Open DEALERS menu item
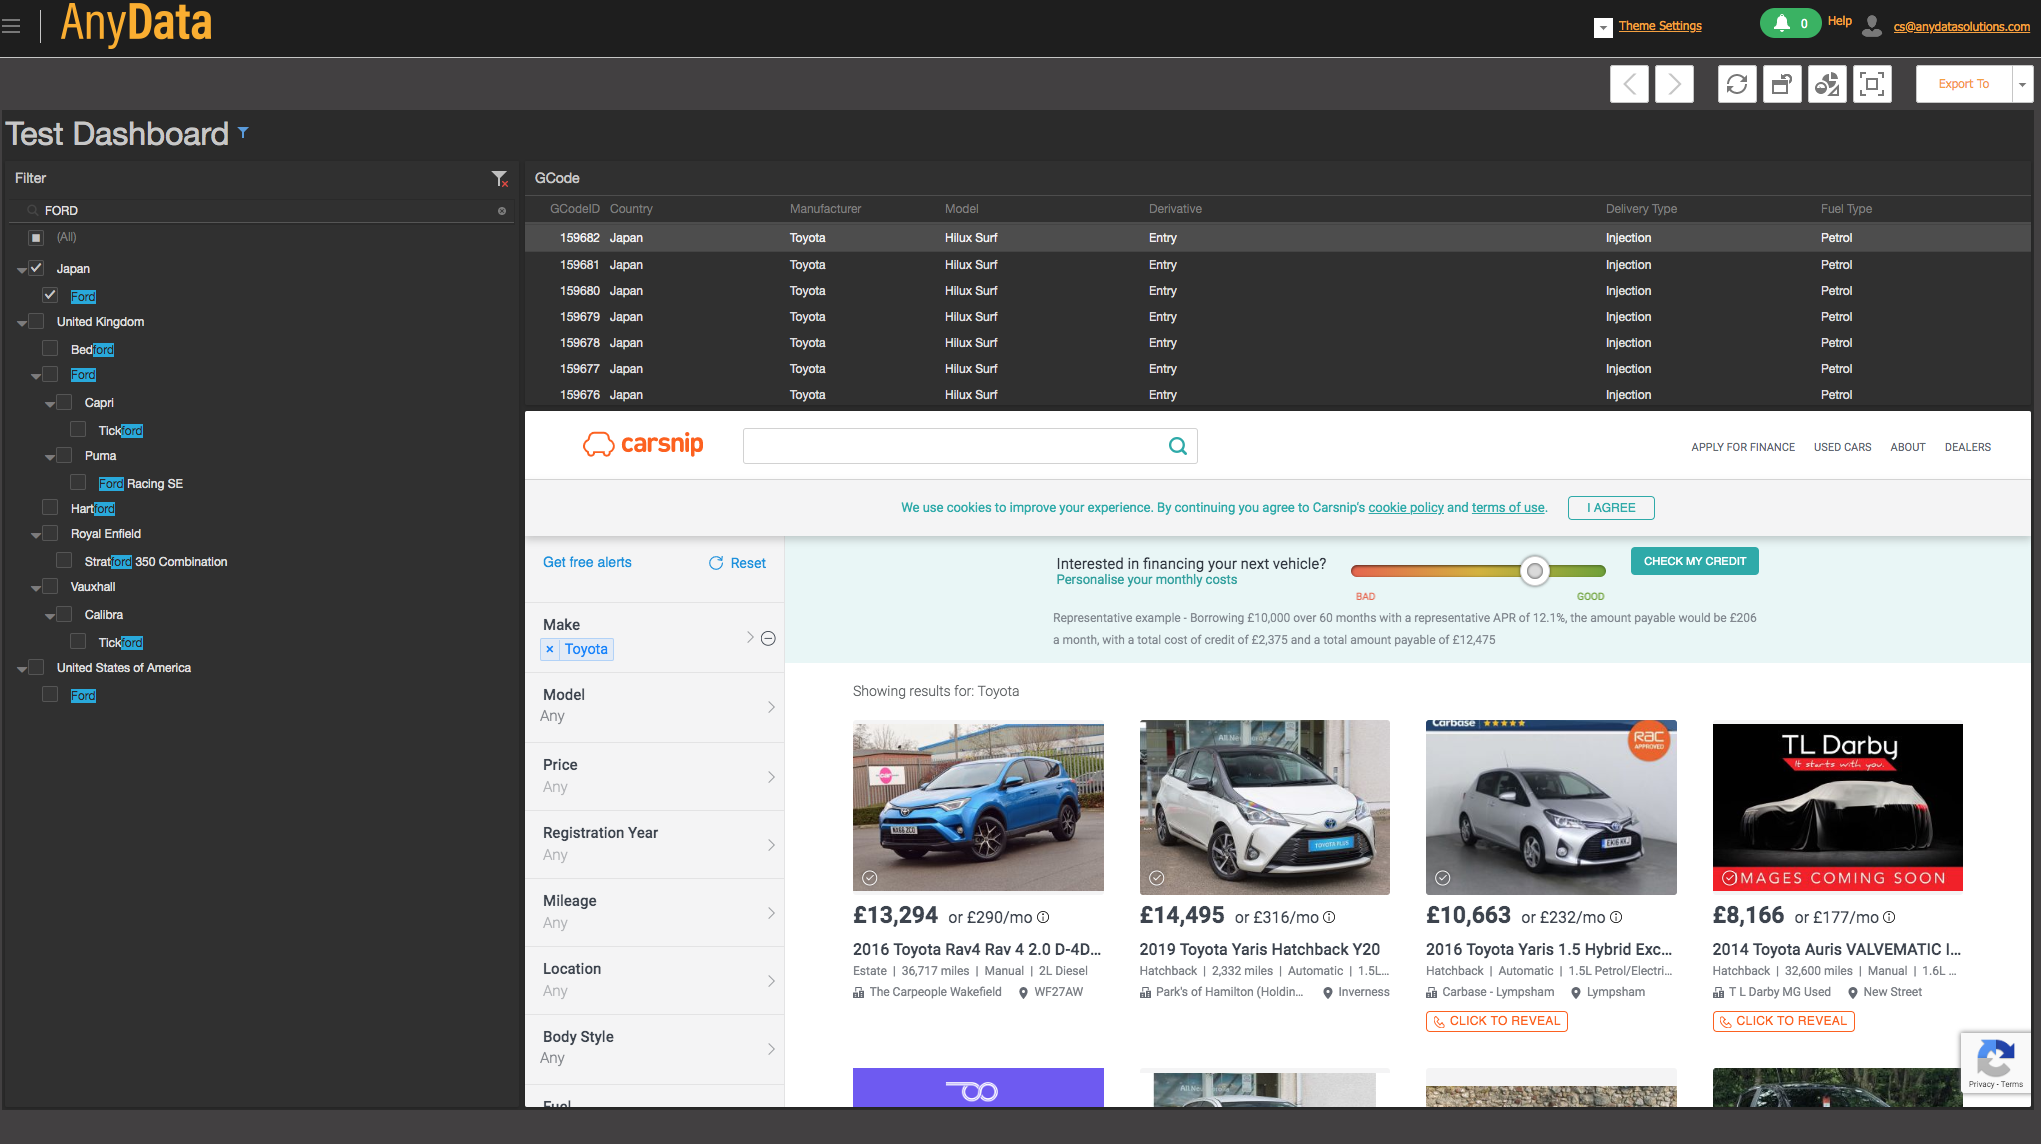 click(x=1968, y=447)
